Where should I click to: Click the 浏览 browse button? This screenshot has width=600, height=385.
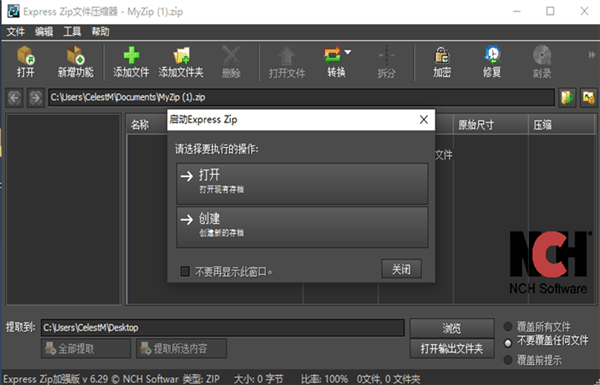[452, 328]
